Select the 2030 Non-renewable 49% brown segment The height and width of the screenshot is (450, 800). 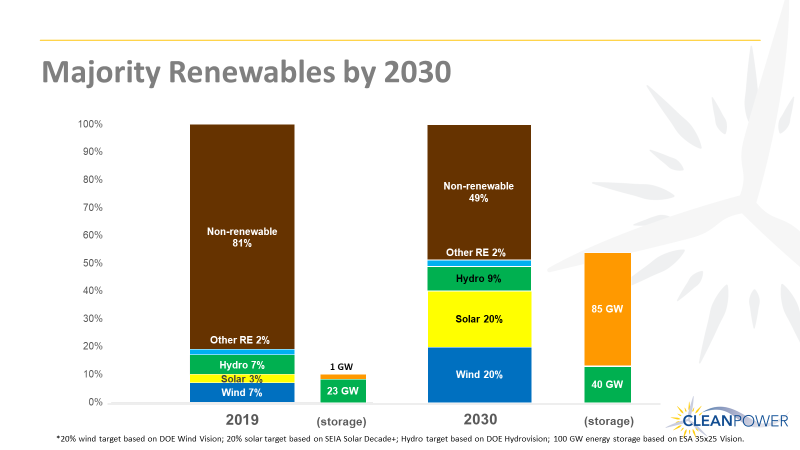point(478,191)
